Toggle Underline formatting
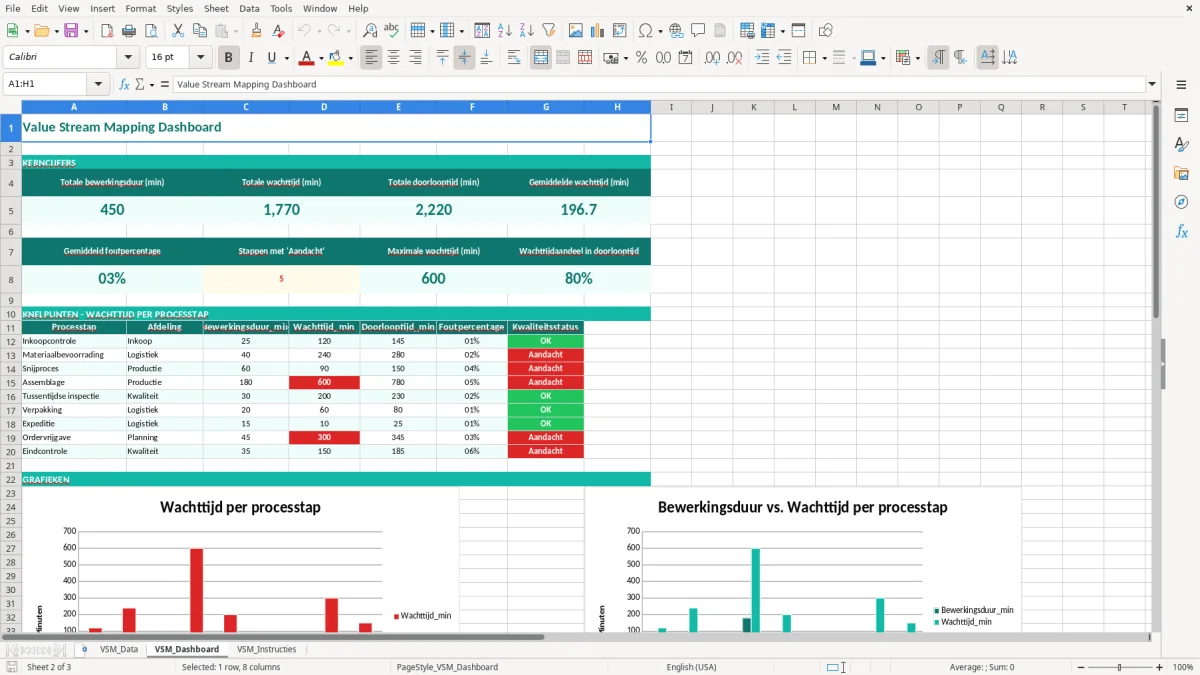Screen dimensions: 1200x675 pos(272,58)
